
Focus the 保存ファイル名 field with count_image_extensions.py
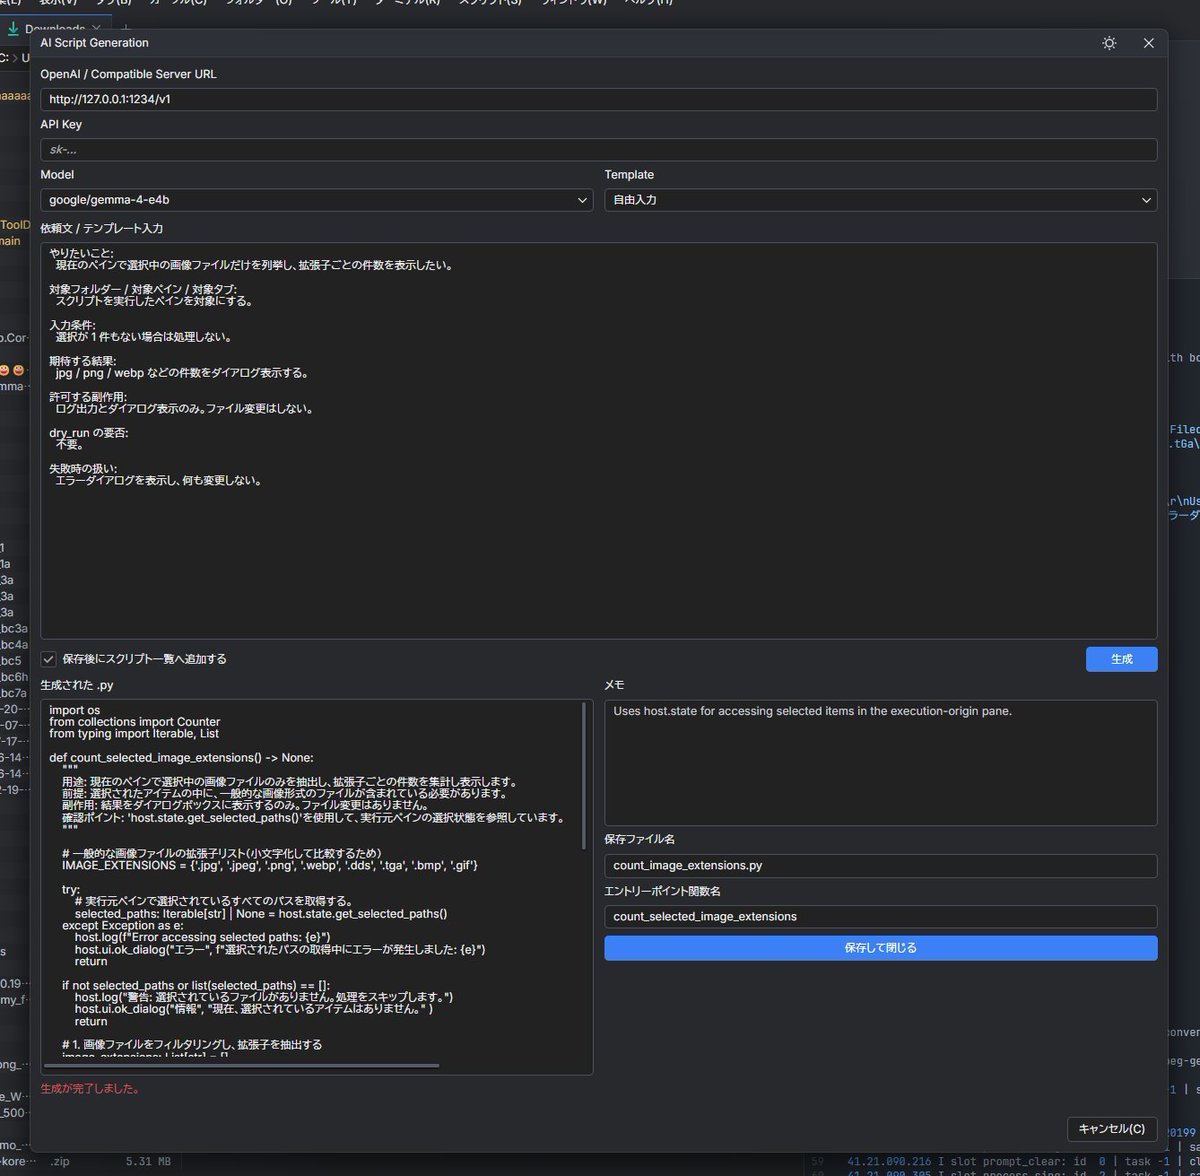coord(881,865)
